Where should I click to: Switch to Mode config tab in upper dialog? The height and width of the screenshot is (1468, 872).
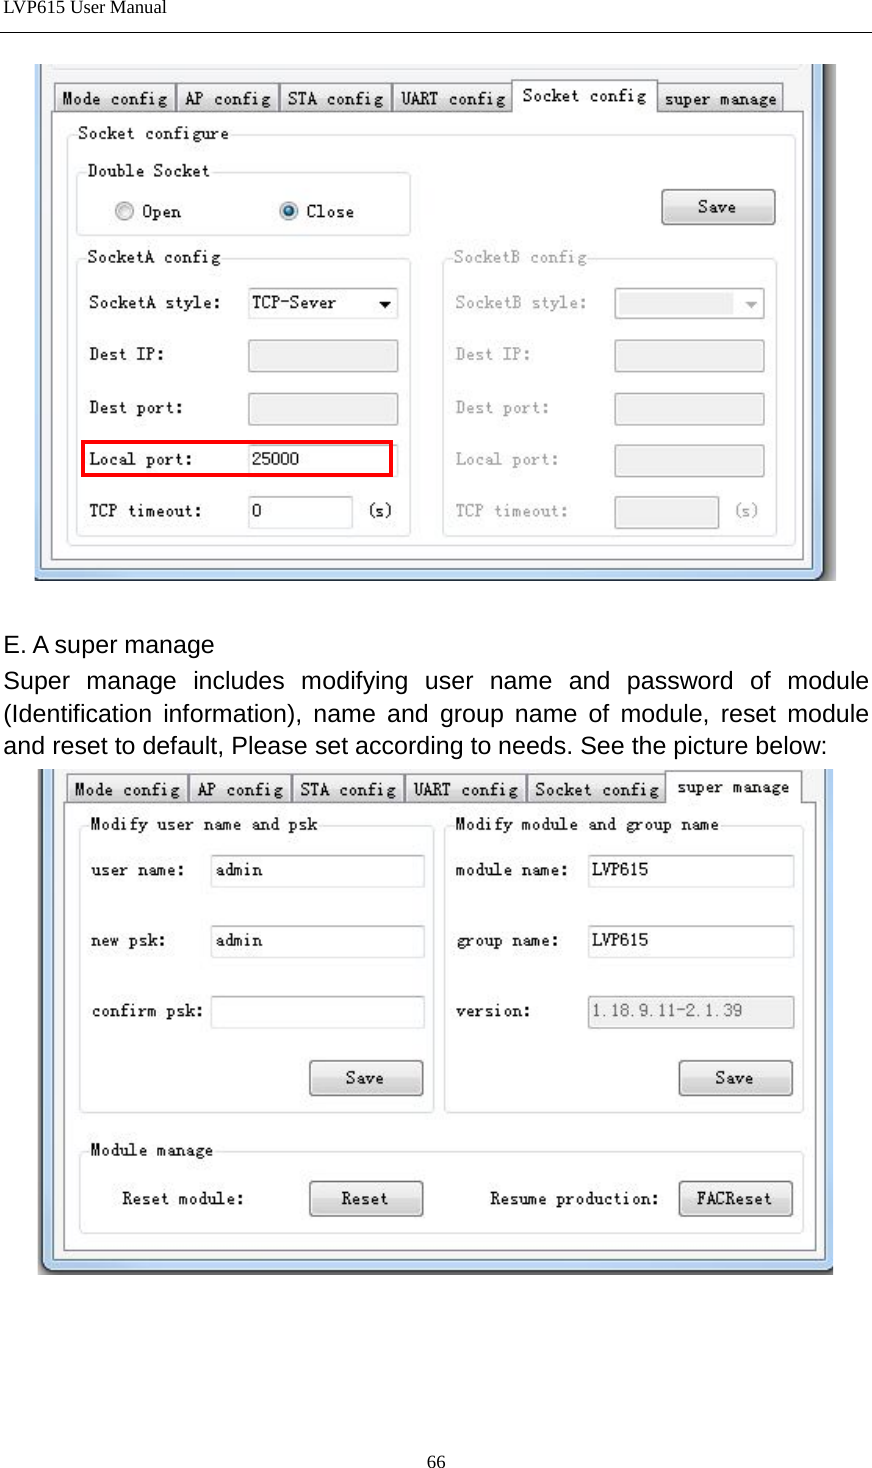[x=115, y=98]
